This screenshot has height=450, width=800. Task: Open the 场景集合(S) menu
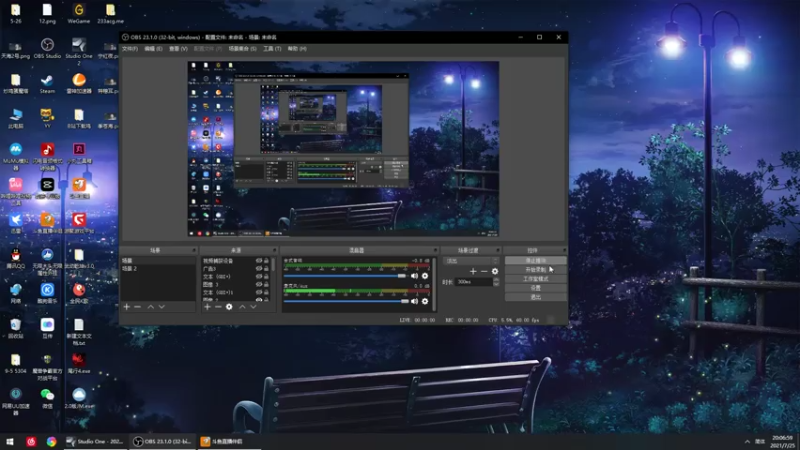point(242,49)
